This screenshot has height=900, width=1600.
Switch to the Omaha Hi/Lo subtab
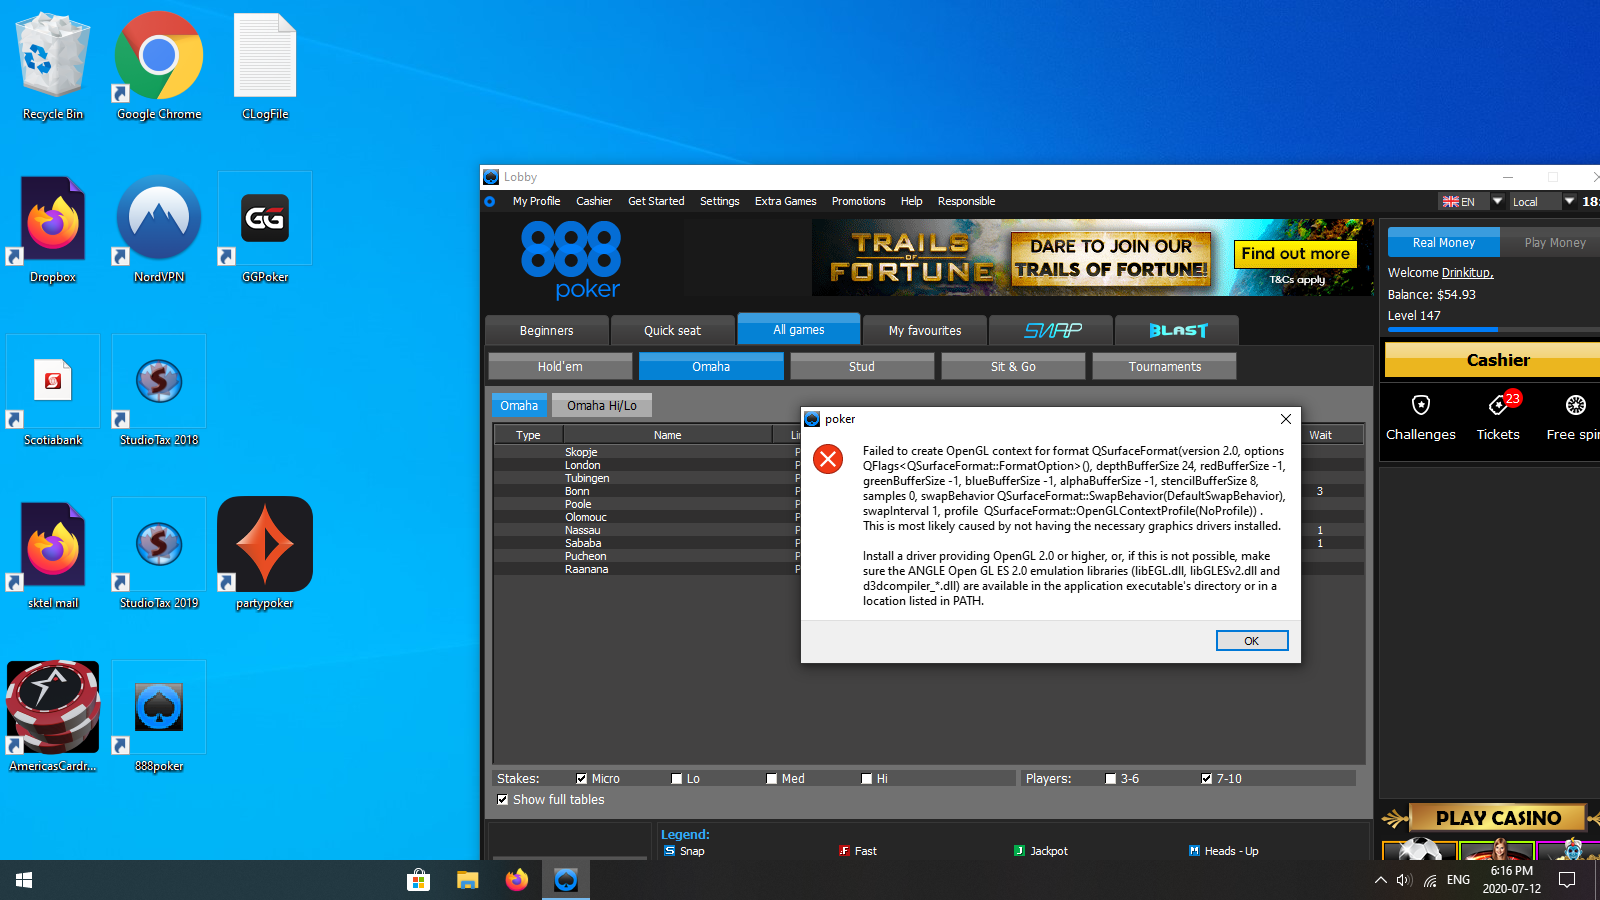[x=602, y=405]
